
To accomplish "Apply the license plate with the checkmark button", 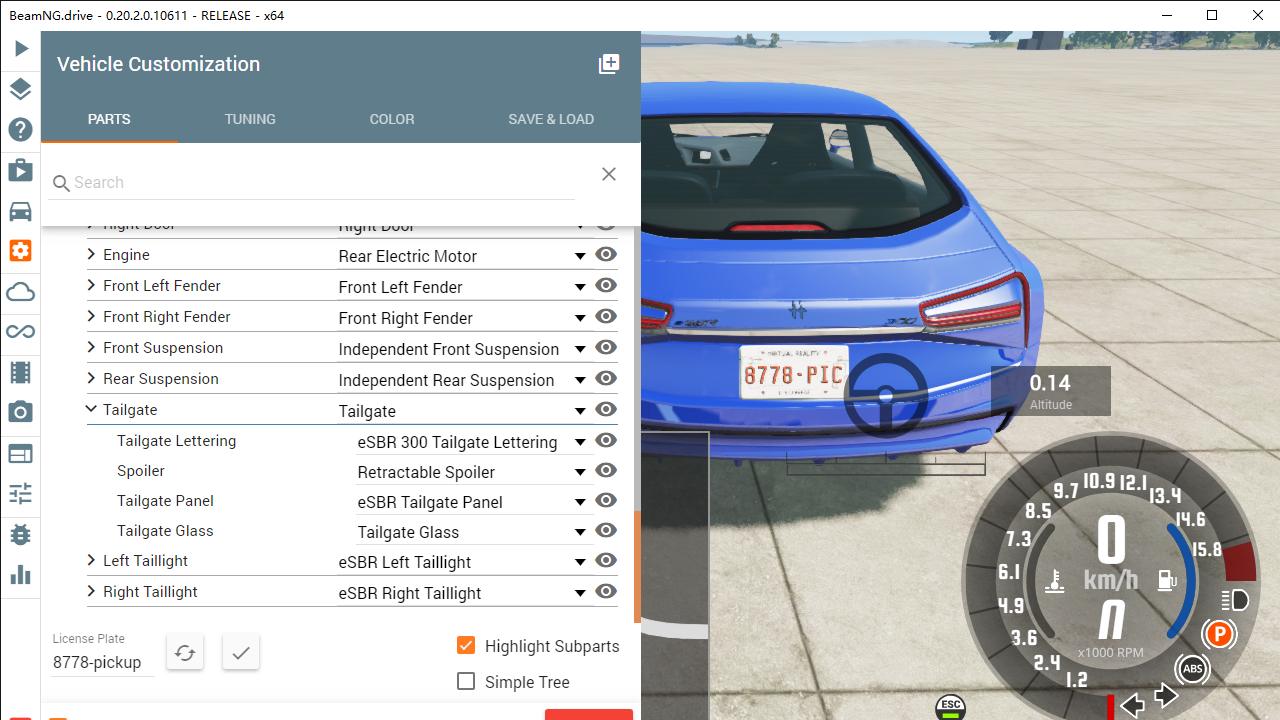I will coord(241,653).
